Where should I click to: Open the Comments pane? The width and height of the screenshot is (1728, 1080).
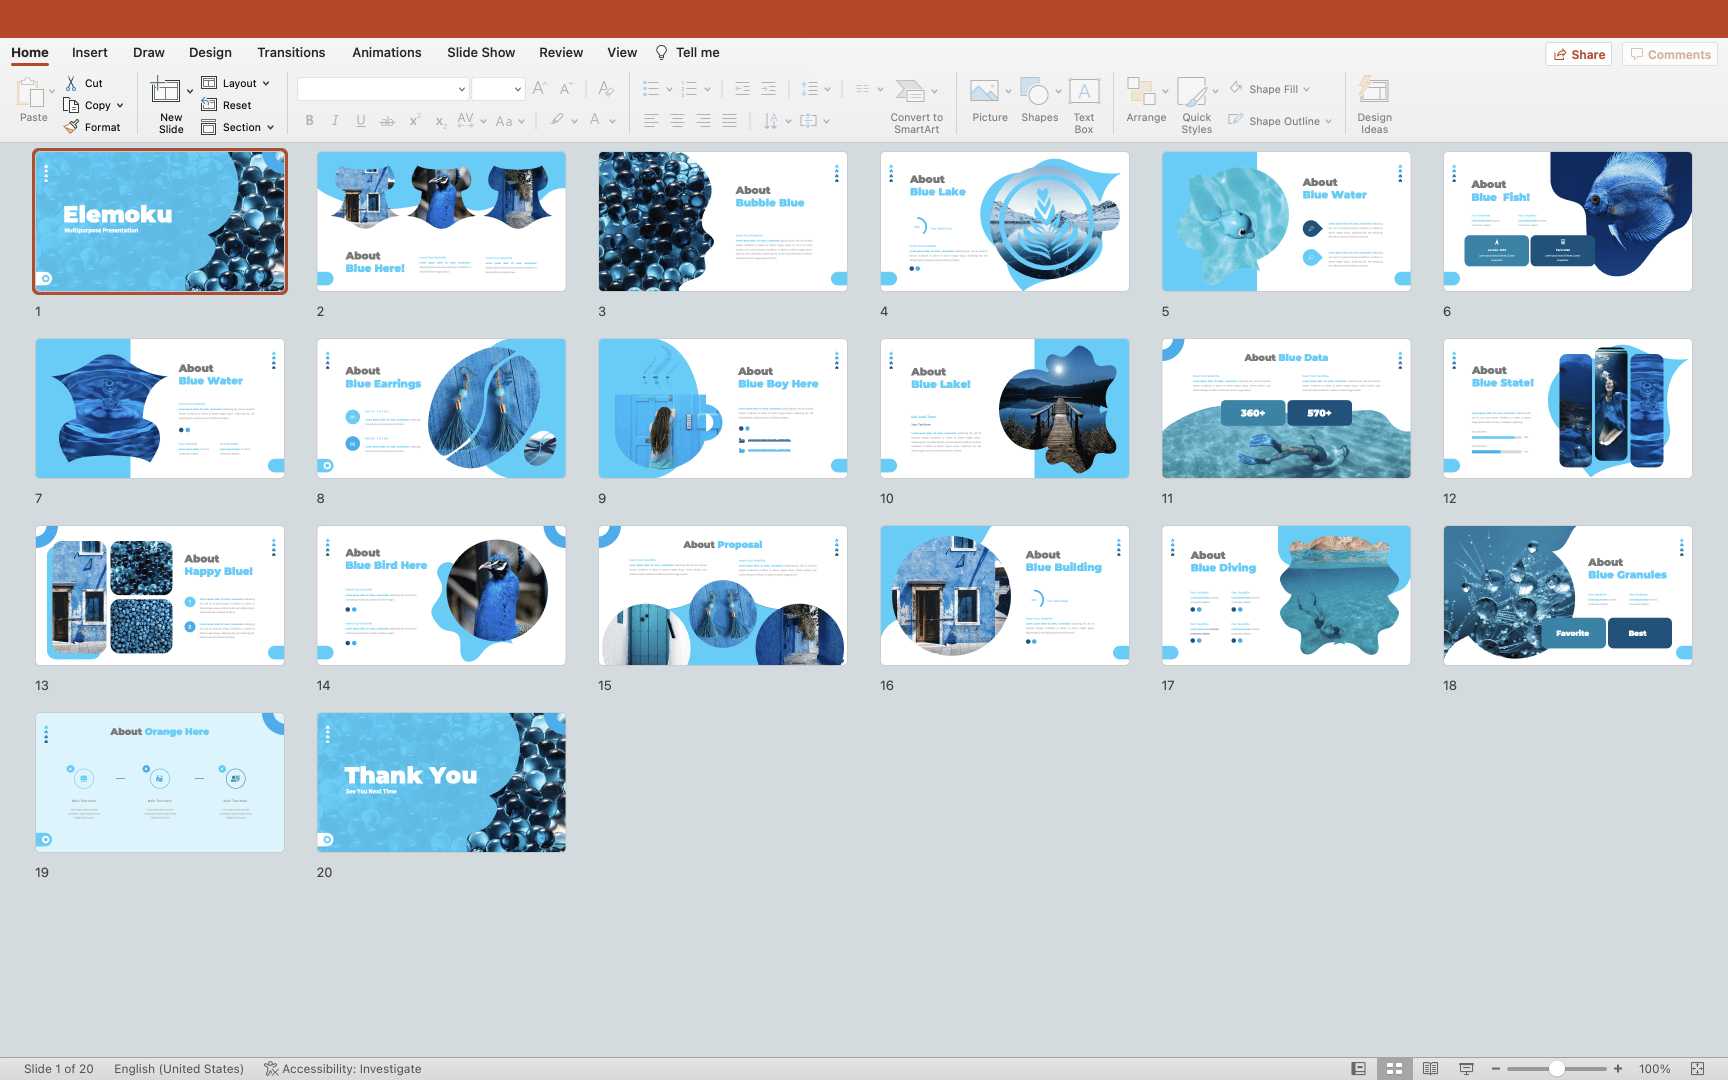[1670, 54]
